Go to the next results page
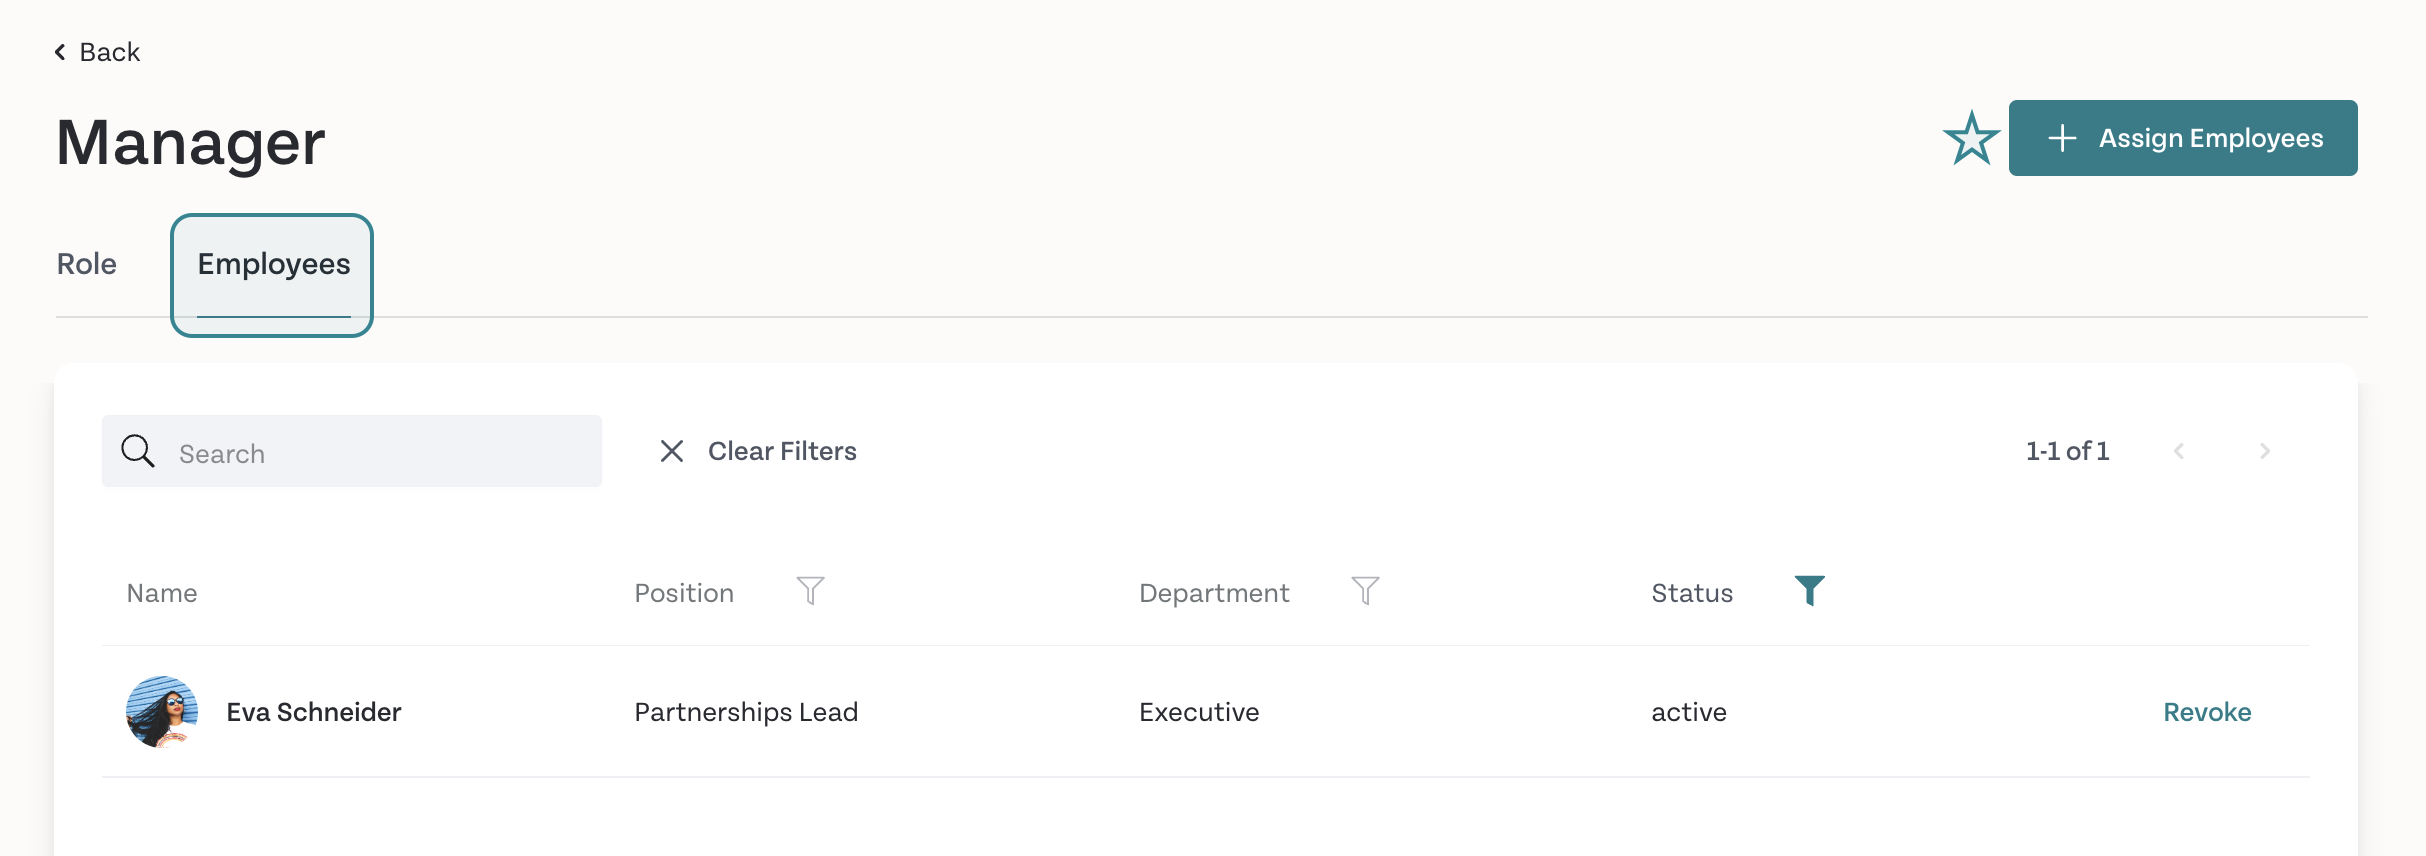This screenshot has height=856, width=2426. tap(2265, 451)
